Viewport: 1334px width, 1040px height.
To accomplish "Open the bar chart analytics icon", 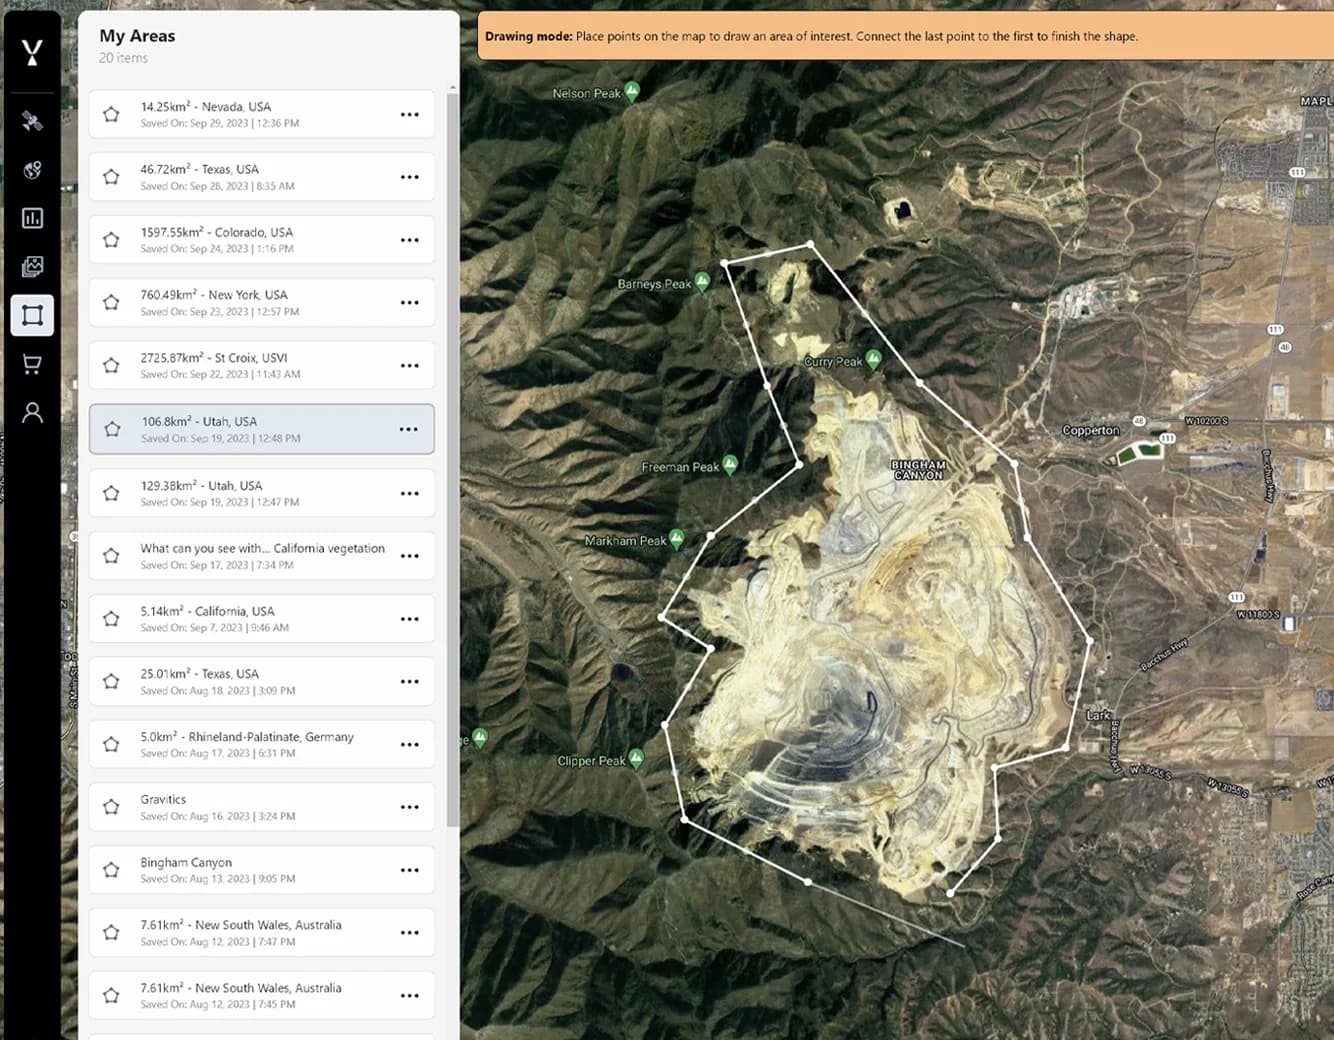I will point(32,218).
